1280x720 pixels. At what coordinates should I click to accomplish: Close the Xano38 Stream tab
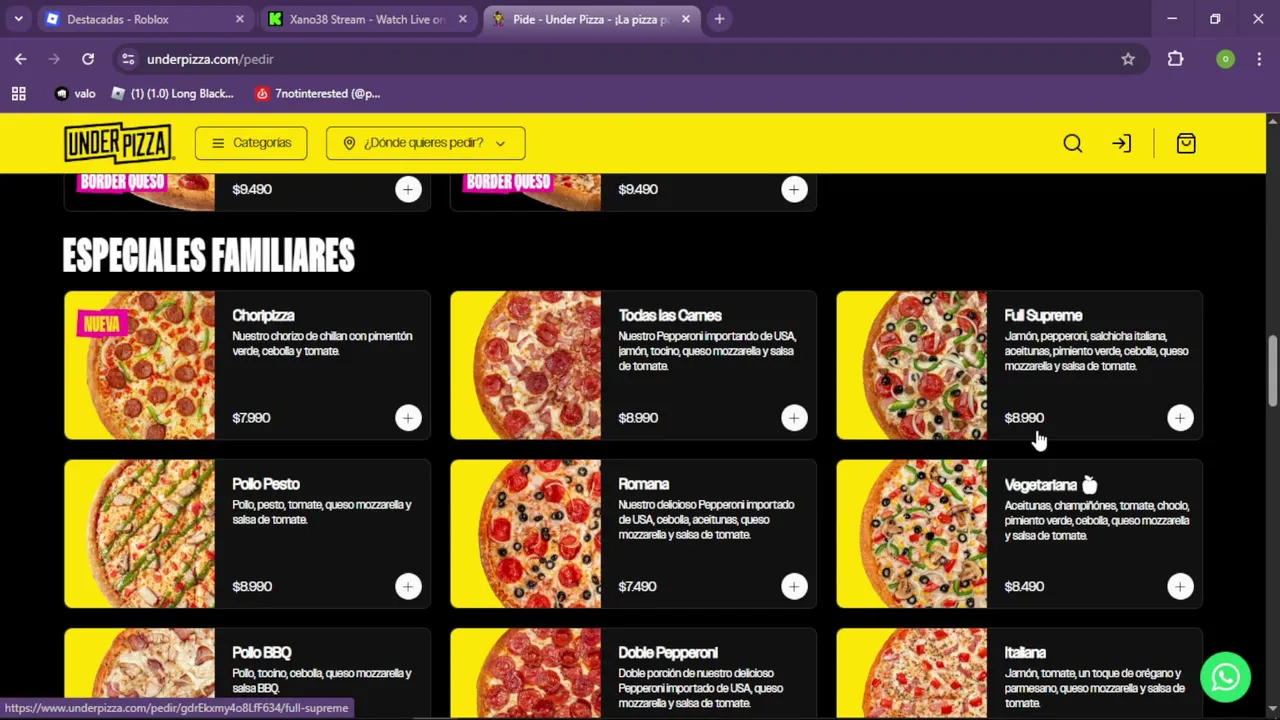pyautogui.click(x=463, y=19)
